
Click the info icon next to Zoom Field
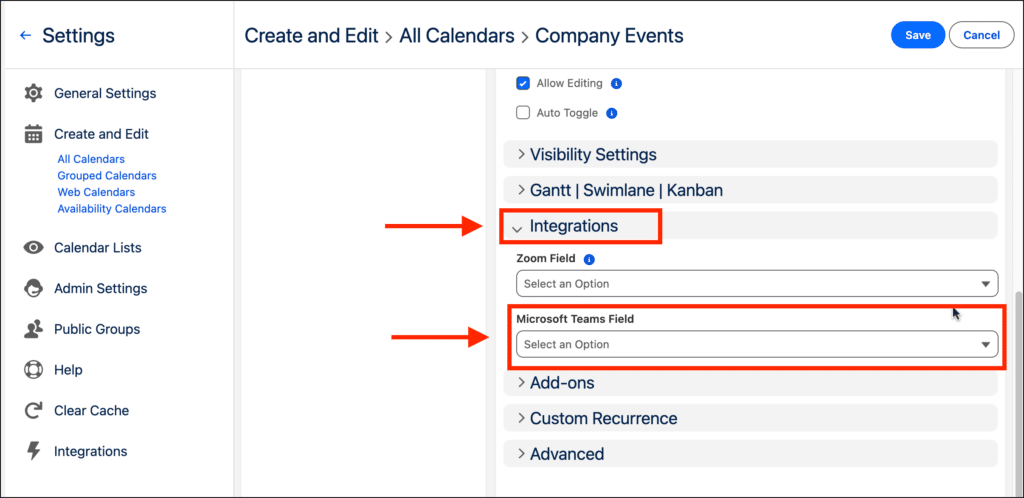[x=589, y=259]
